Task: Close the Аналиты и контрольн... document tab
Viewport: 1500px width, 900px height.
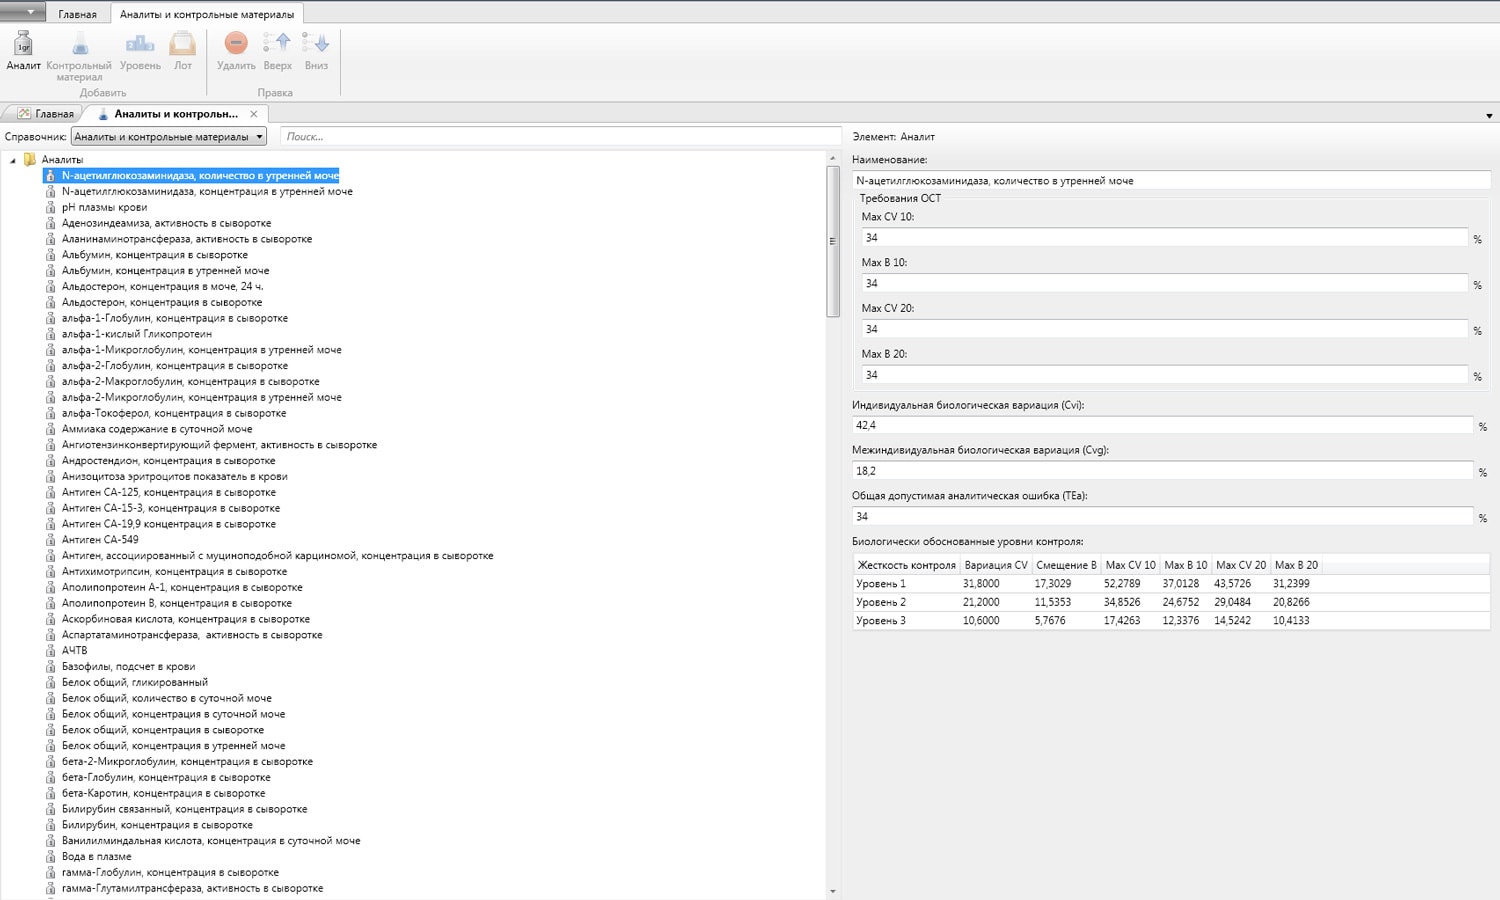Action: [x=254, y=113]
